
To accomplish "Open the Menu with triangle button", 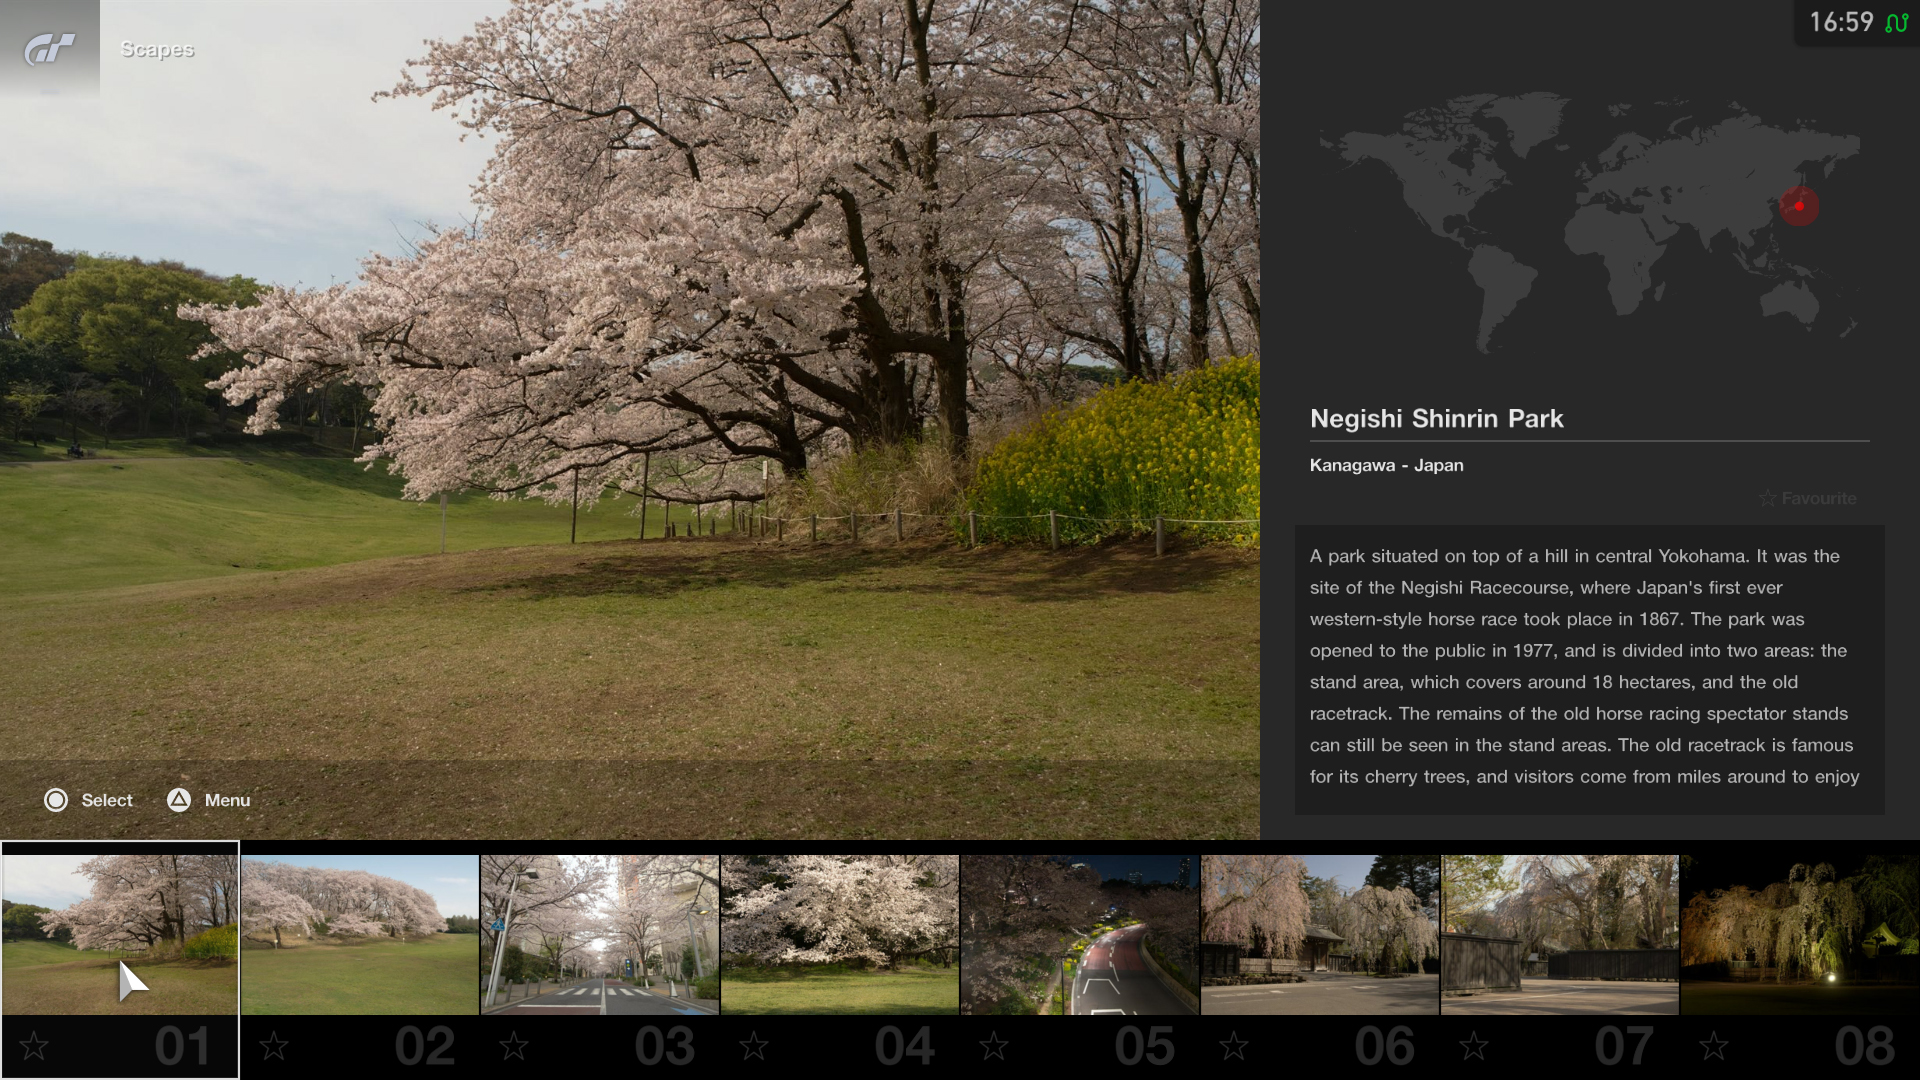I will (178, 800).
